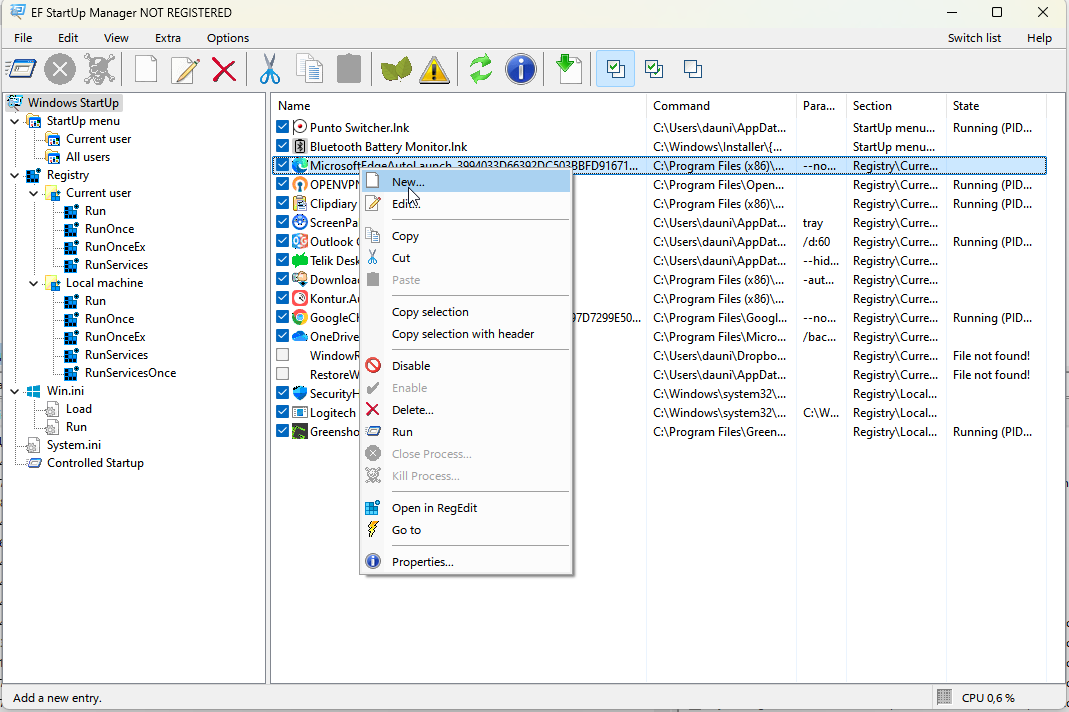
Task: Open the Extra menu in menu bar
Action: click(168, 38)
